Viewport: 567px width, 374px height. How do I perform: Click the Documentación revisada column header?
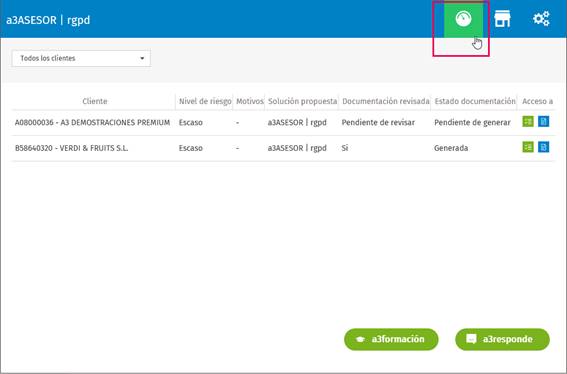coord(385,101)
